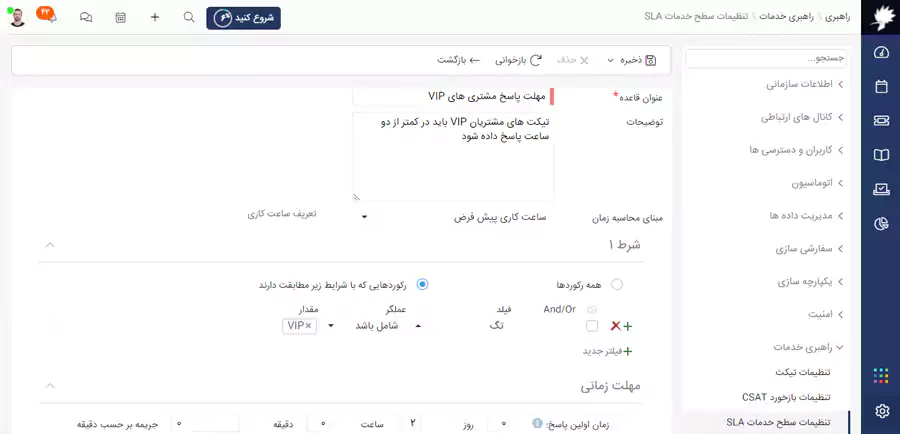Open the colorful apps grid icon
Viewport: 900px width, 434px height.
point(881,376)
